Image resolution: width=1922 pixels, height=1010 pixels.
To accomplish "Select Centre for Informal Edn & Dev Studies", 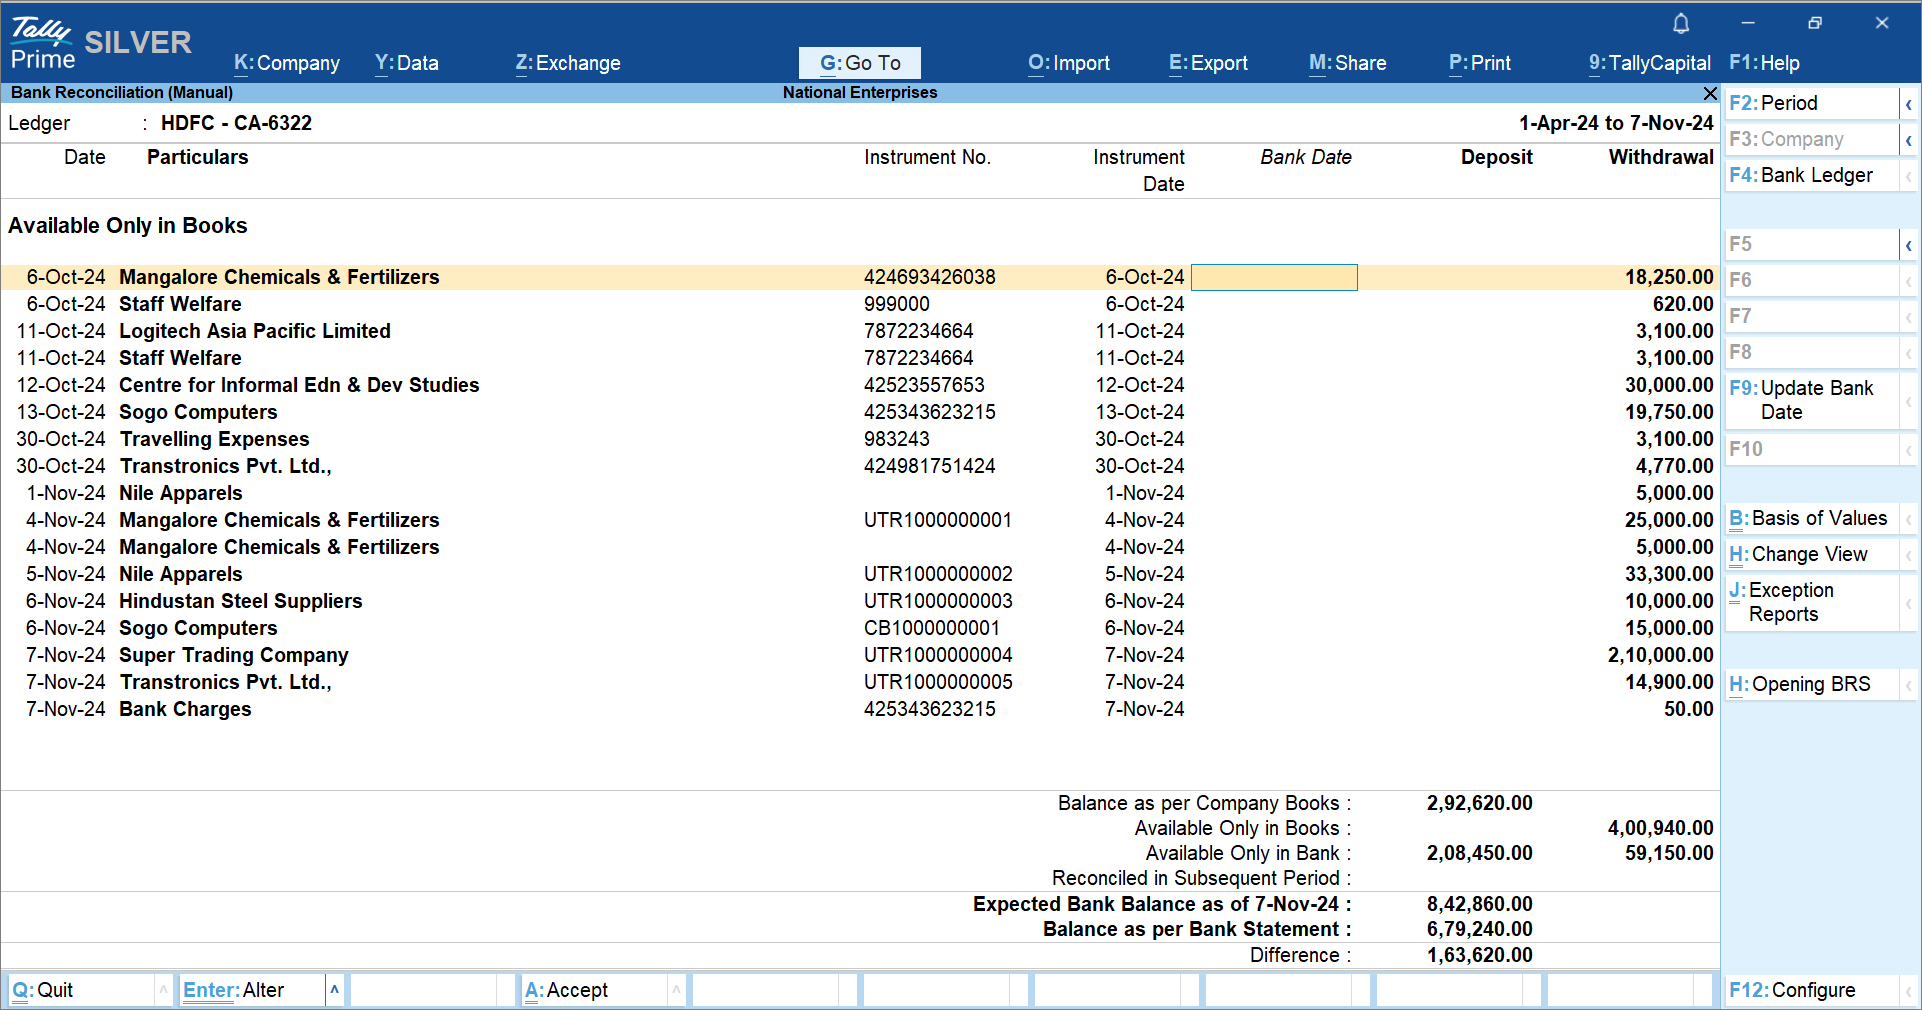I will pyautogui.click(x=860, y=385).
